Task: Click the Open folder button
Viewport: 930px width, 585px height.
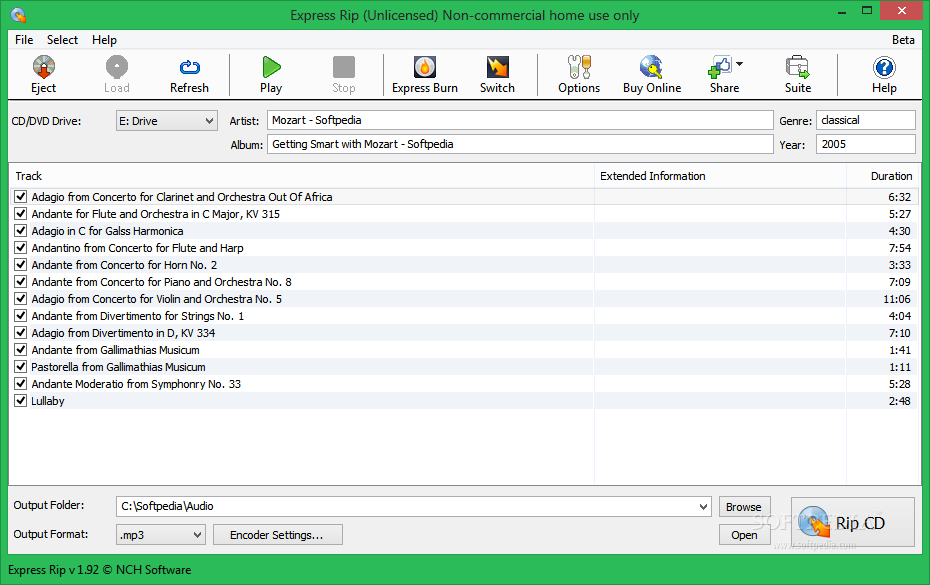Action: pyautogui.click(x=744, y=535)
